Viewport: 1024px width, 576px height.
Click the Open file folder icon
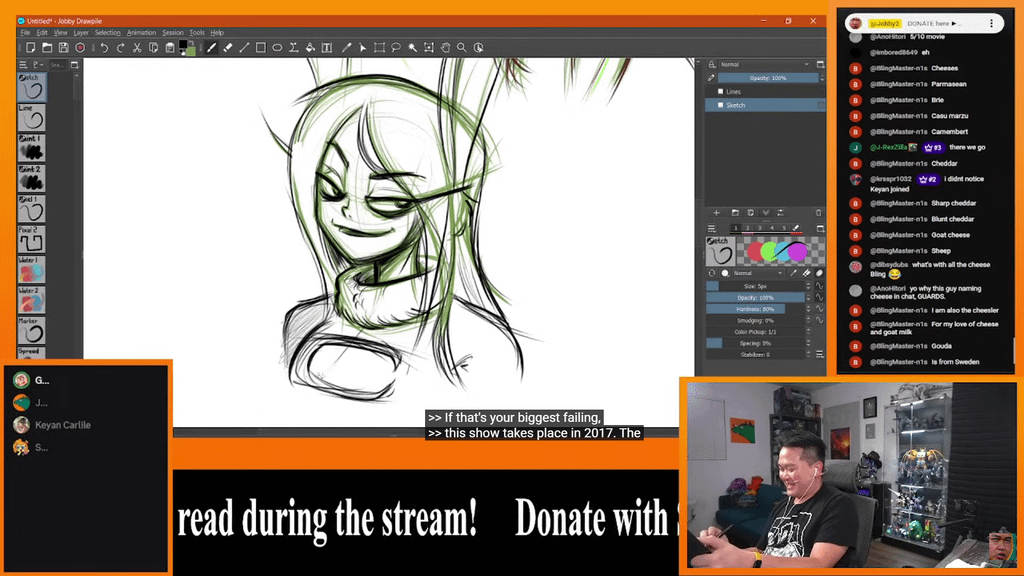[47, 48]
